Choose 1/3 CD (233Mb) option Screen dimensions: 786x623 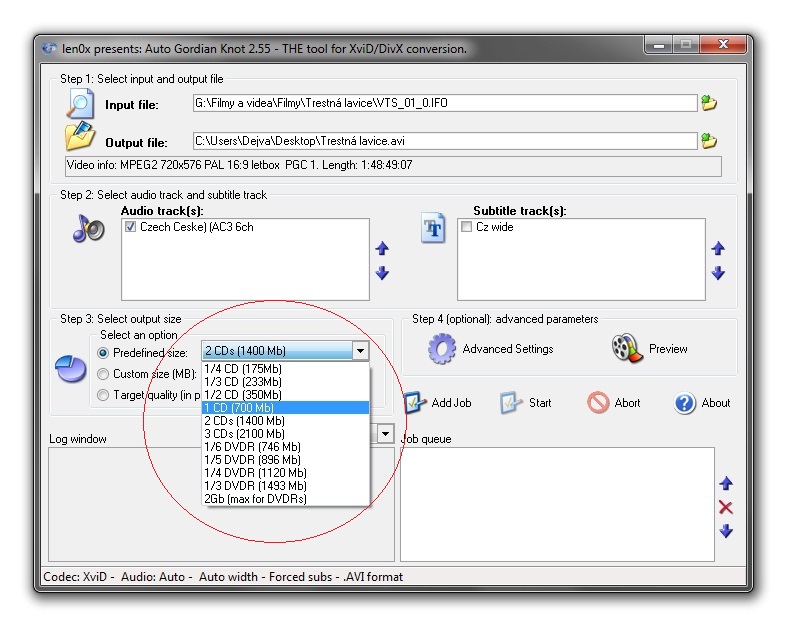(x=286, y=382)
